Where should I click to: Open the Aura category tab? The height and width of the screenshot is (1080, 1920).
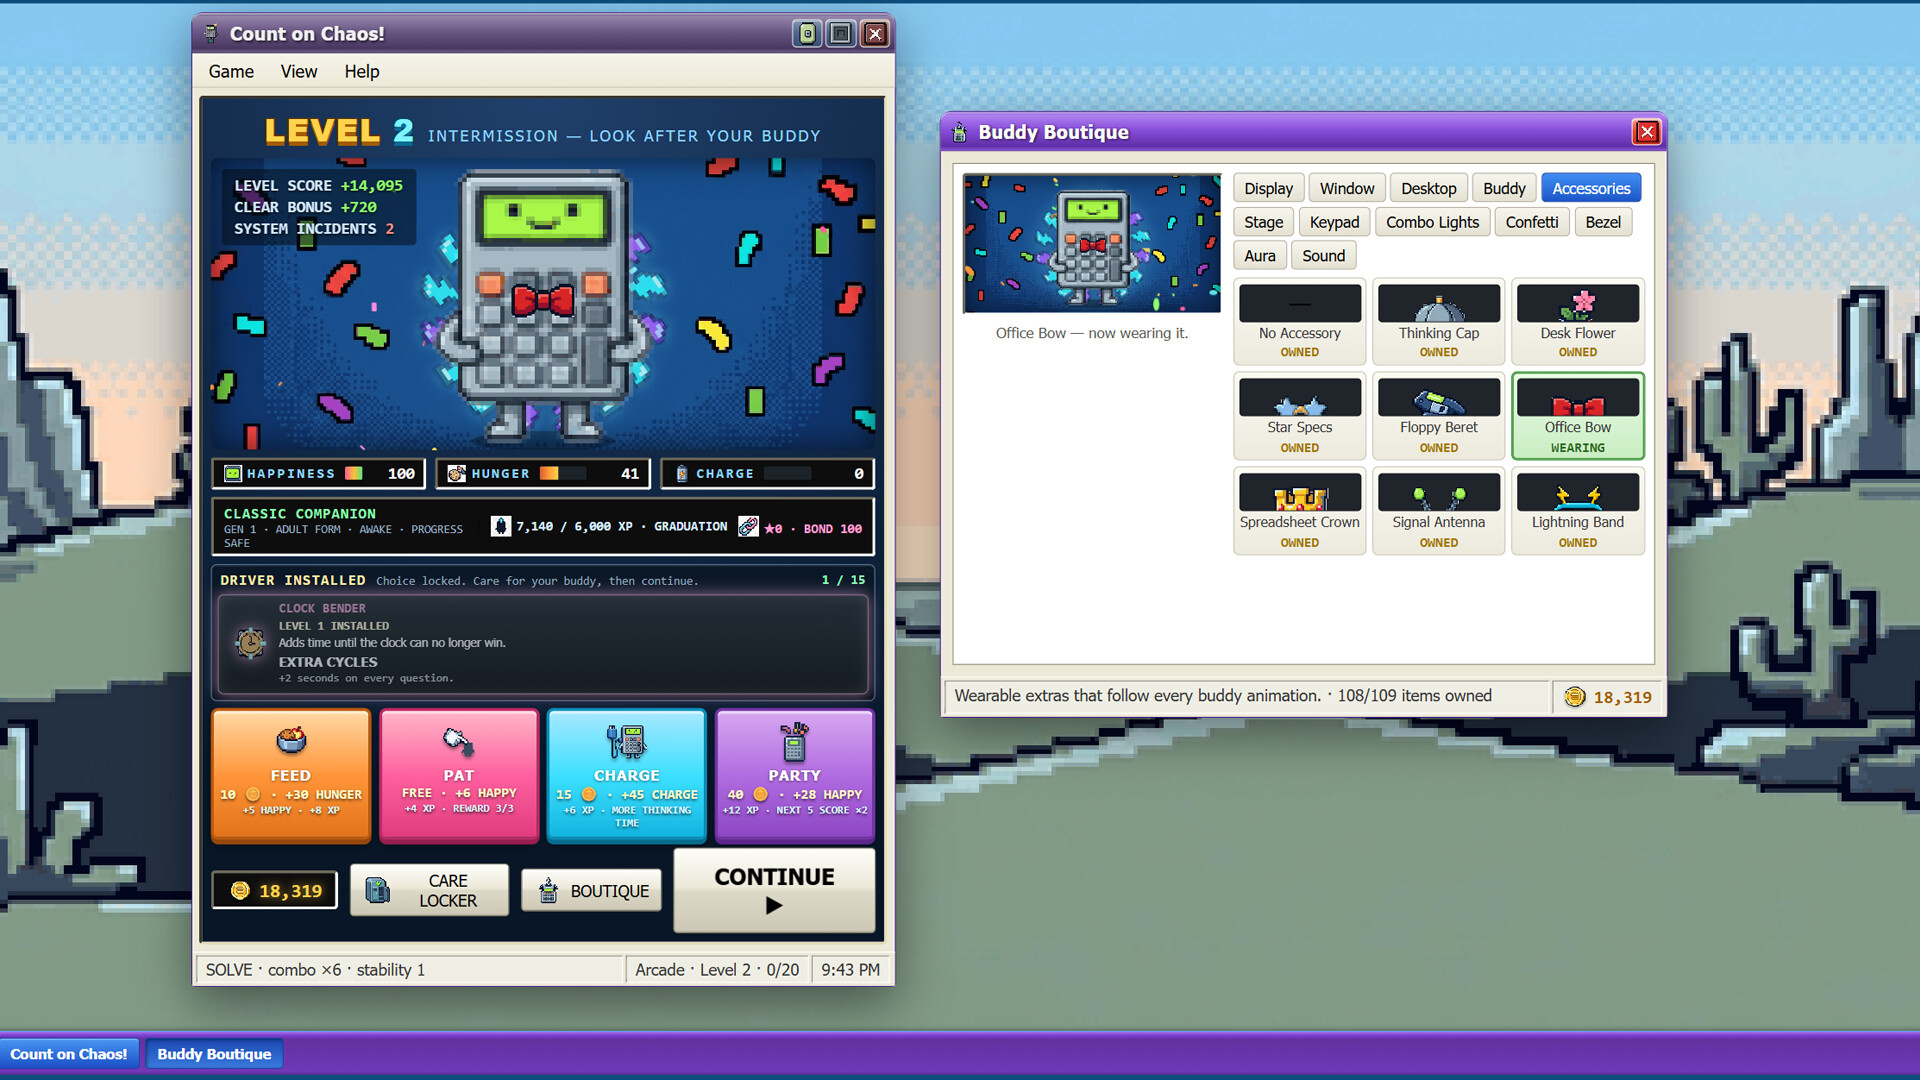[x=1259, y=256]
